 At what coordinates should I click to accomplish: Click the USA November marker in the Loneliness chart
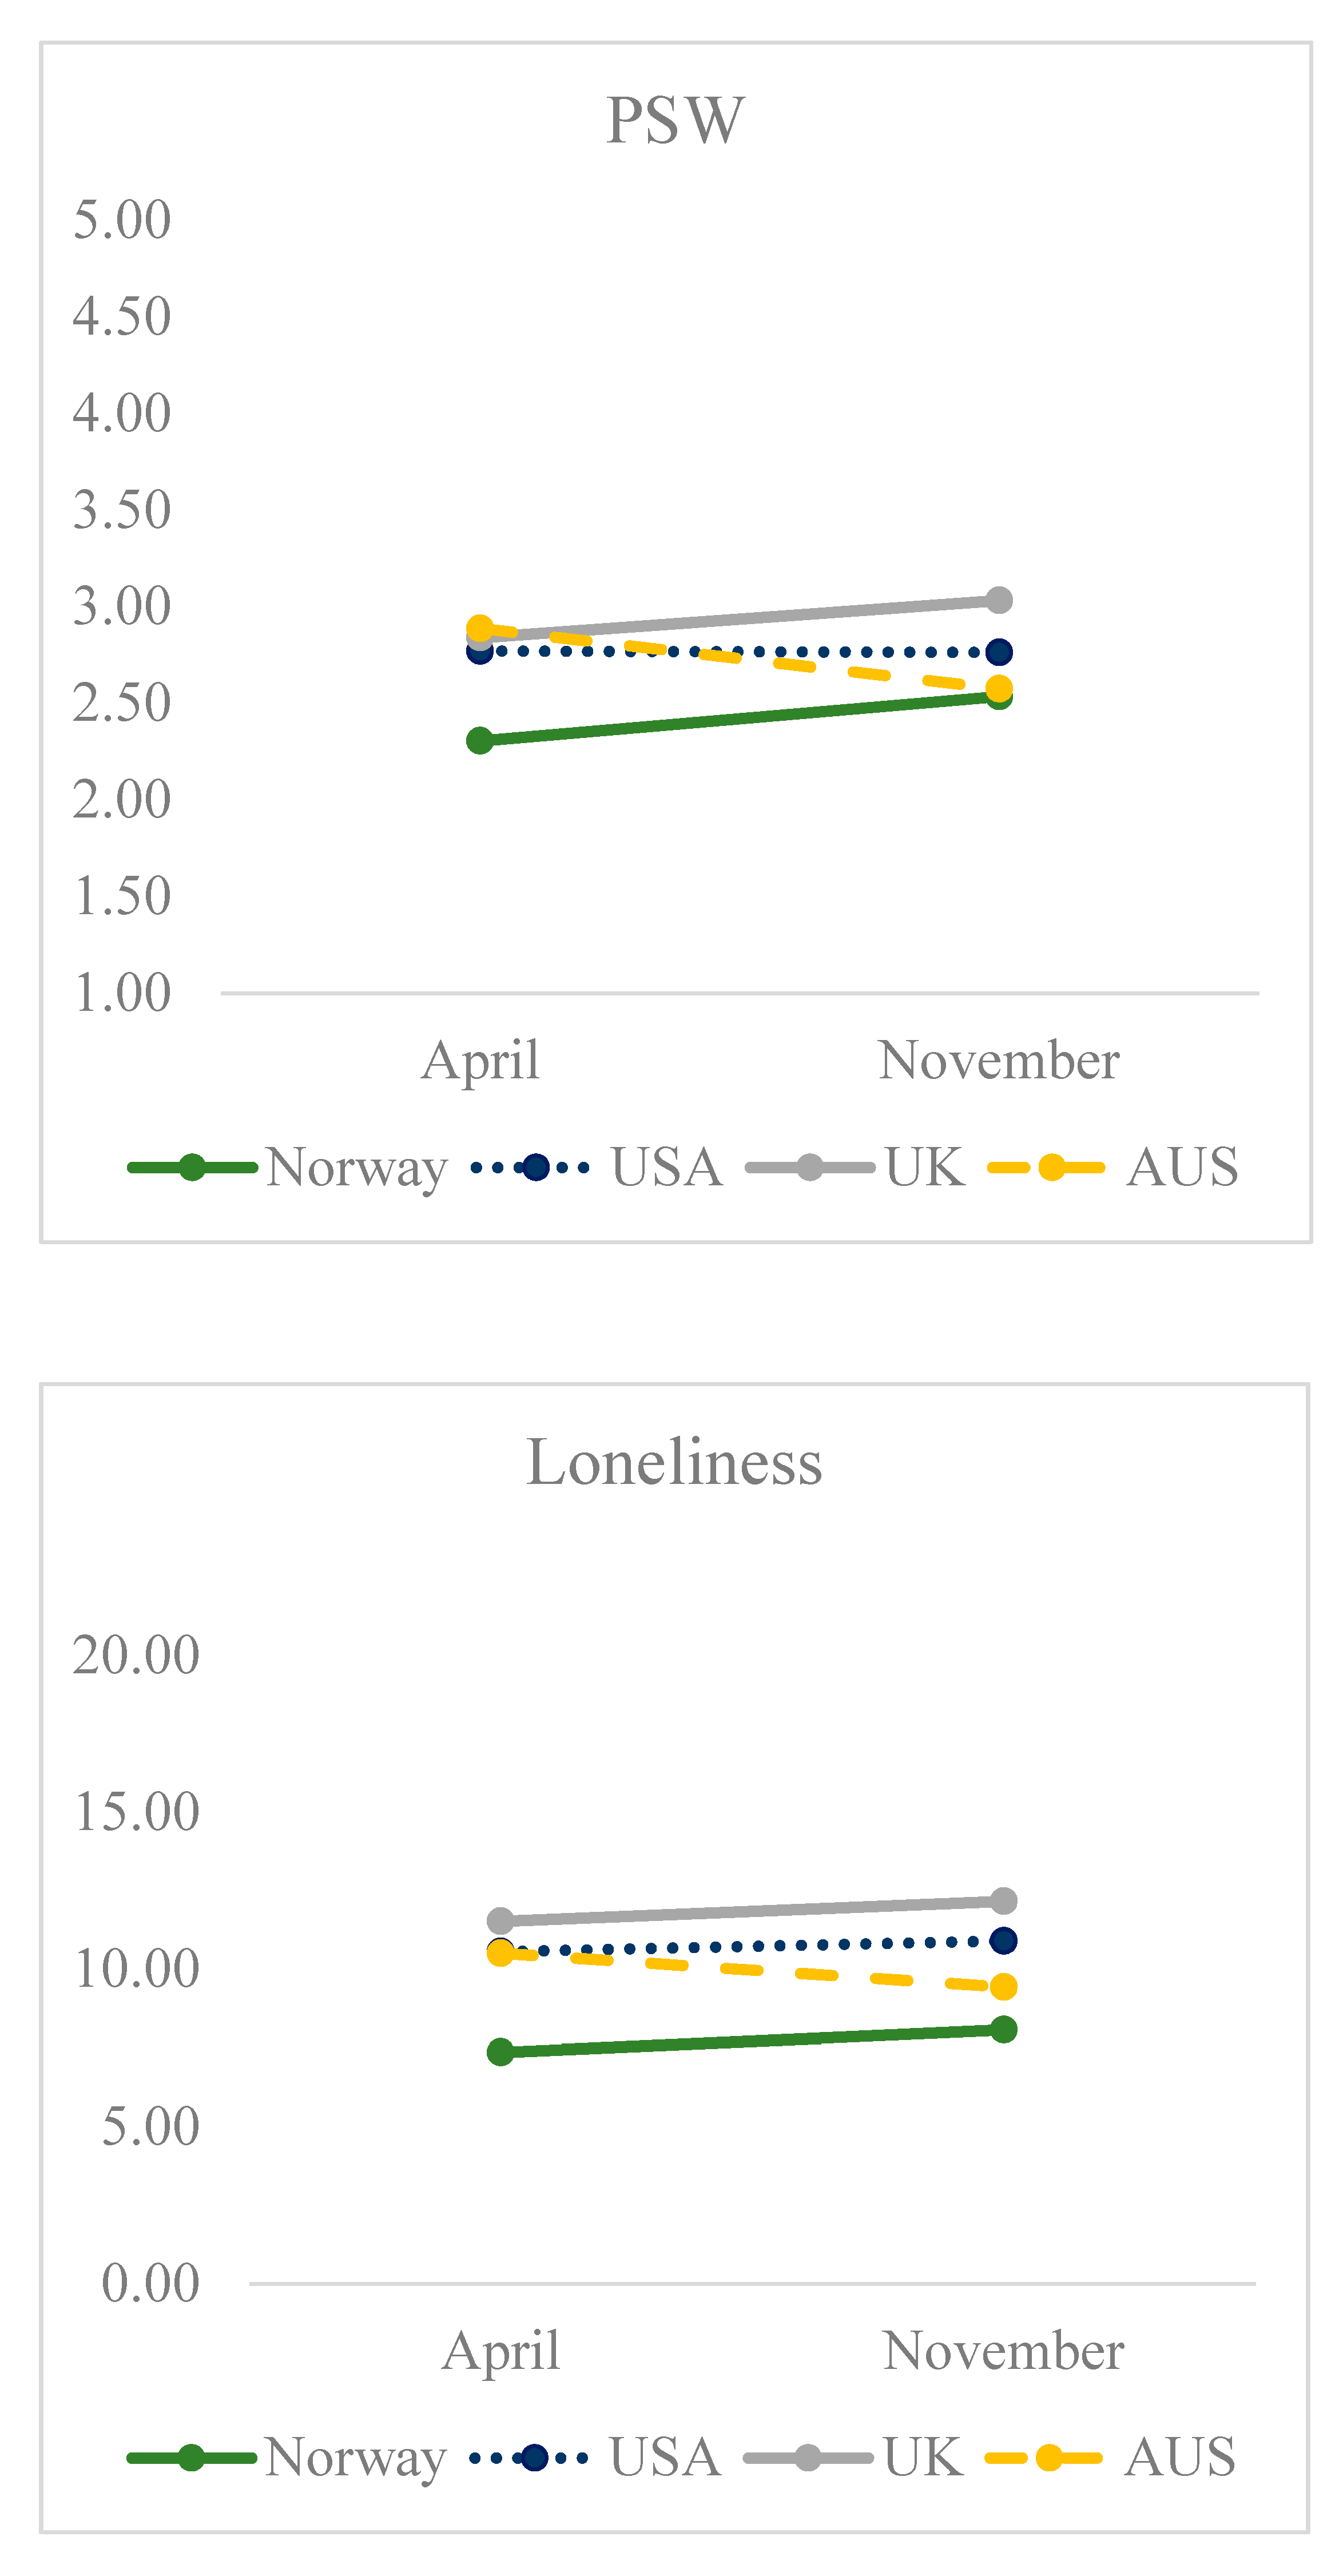[1003, 1940]
